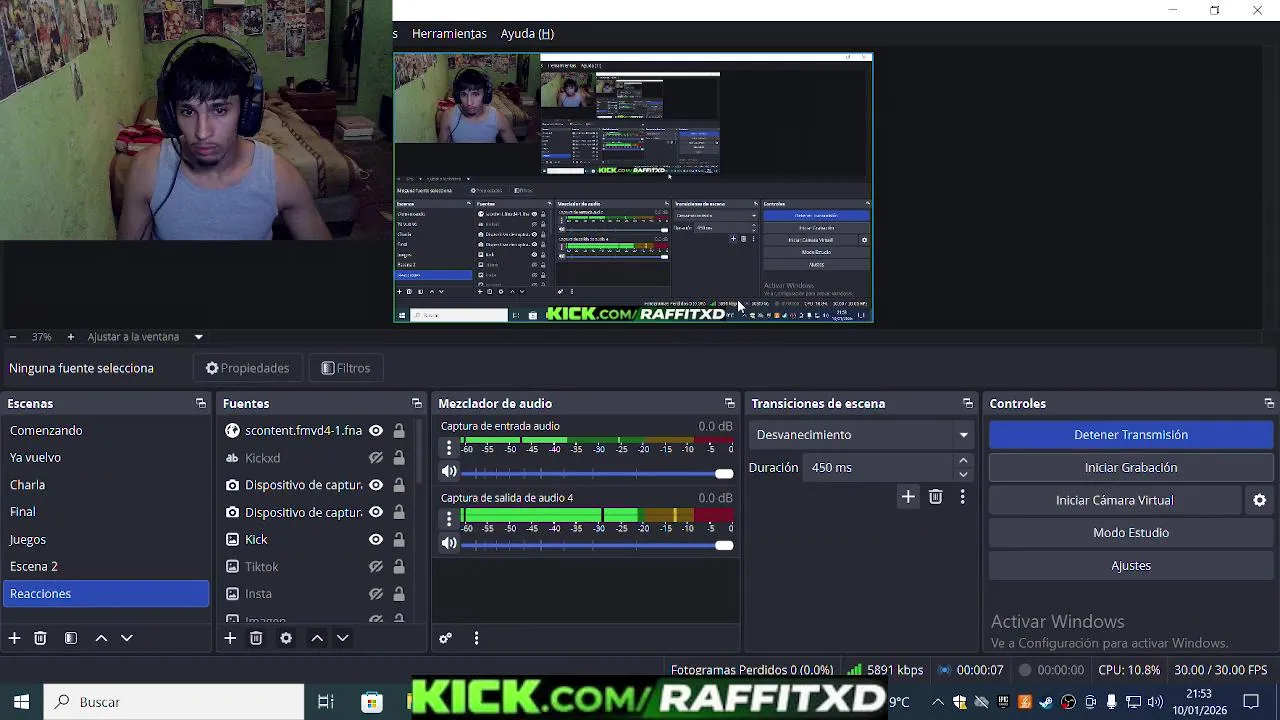Open Task View on taskbar
This screenshot has height=720, width=1280.
tap(326, 702)
